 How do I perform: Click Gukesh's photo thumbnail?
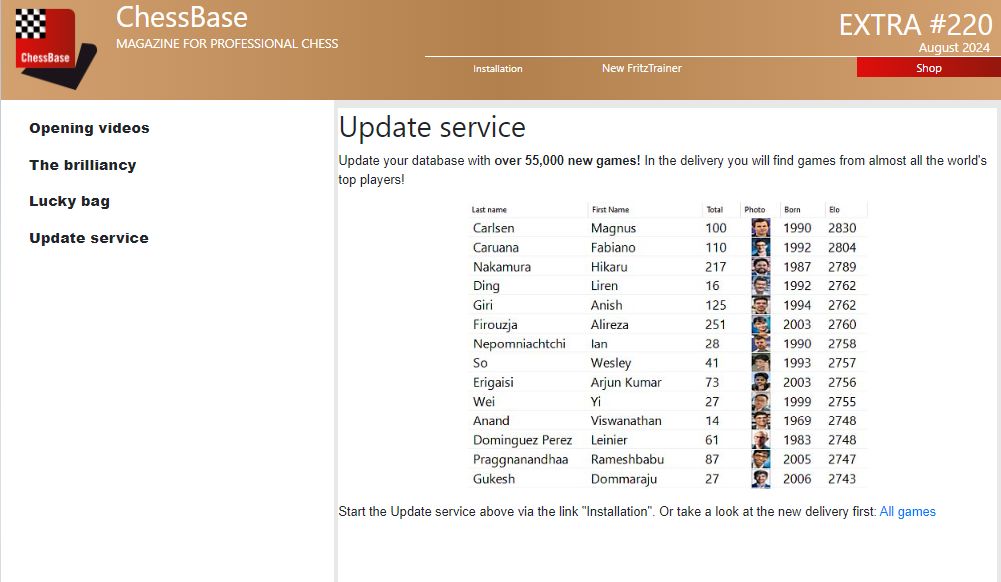(760, 479)
